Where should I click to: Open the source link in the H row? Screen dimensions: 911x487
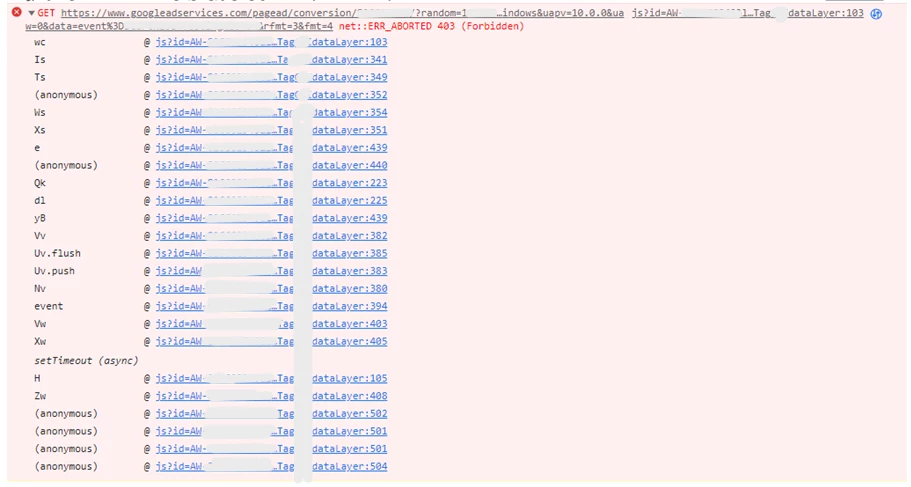click(x=271, y=378)
